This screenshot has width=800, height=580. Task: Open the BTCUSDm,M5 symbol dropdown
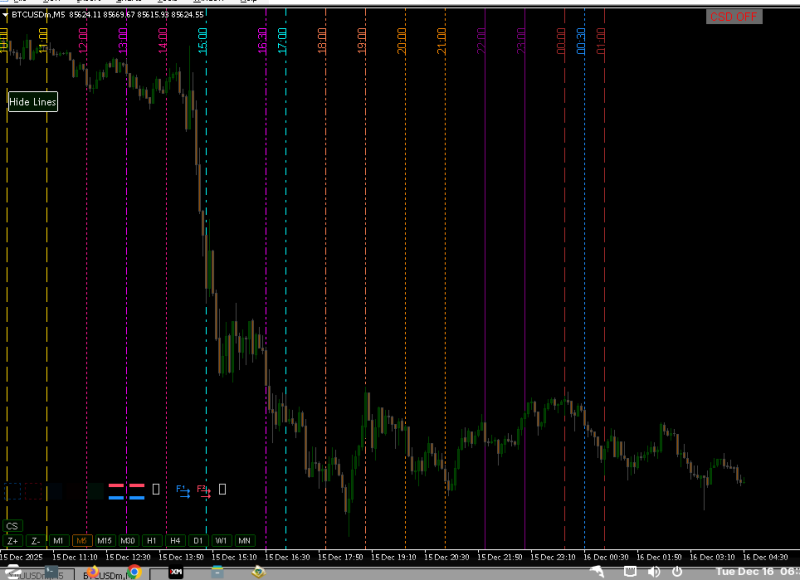6,16
